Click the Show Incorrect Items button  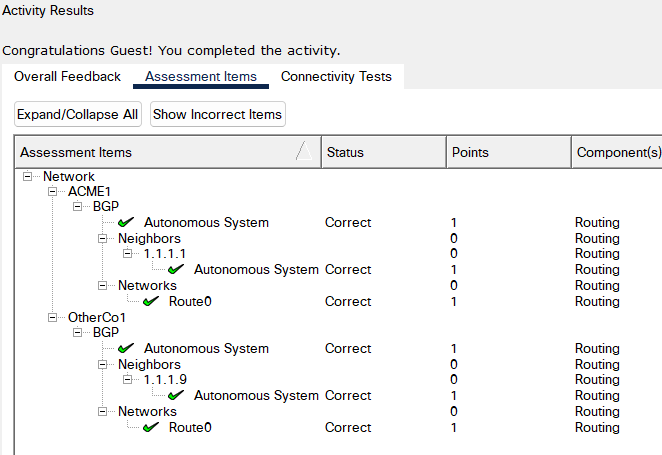(217, 115)
